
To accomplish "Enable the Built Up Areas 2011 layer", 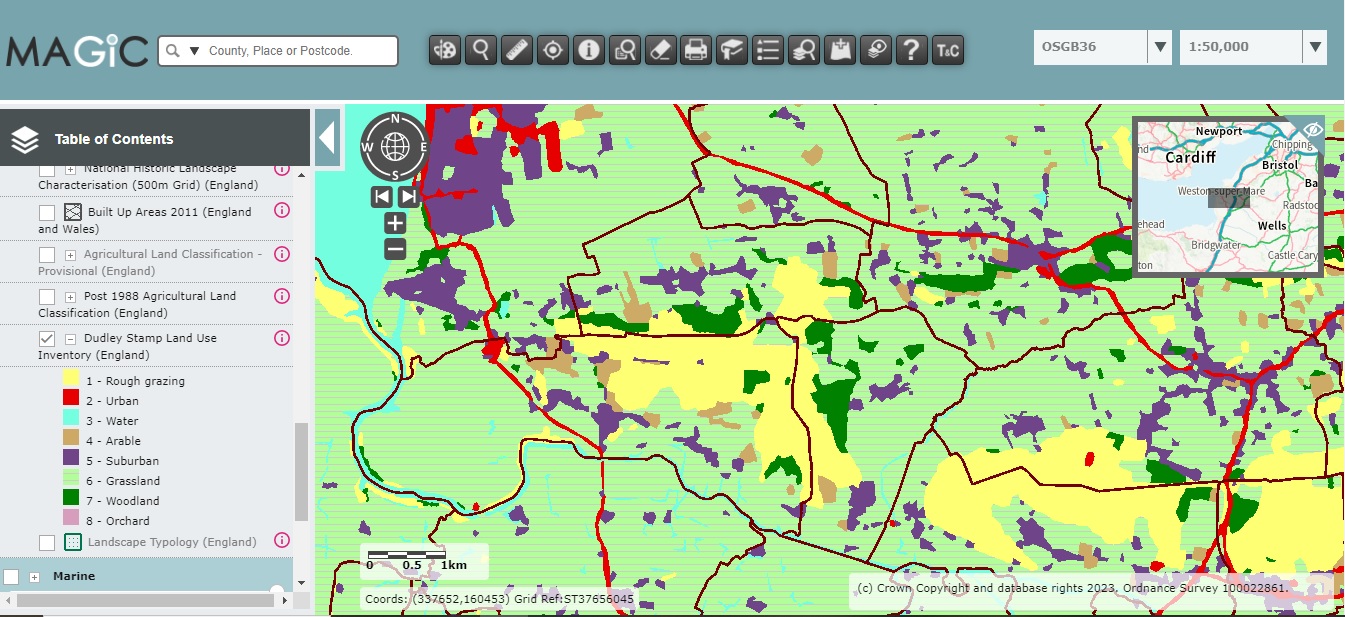I will pyautogui.click(x=47, y=213).
